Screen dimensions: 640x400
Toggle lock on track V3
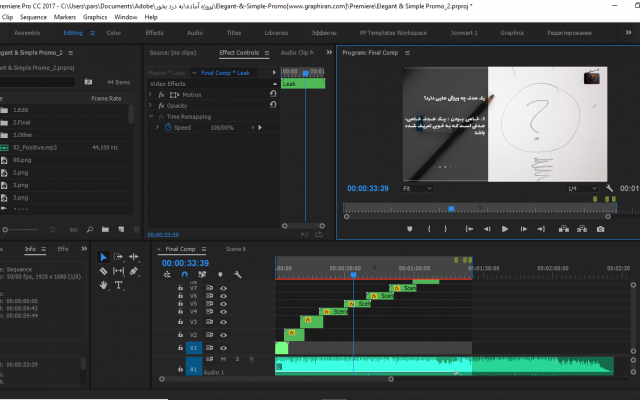click(180, 322)
